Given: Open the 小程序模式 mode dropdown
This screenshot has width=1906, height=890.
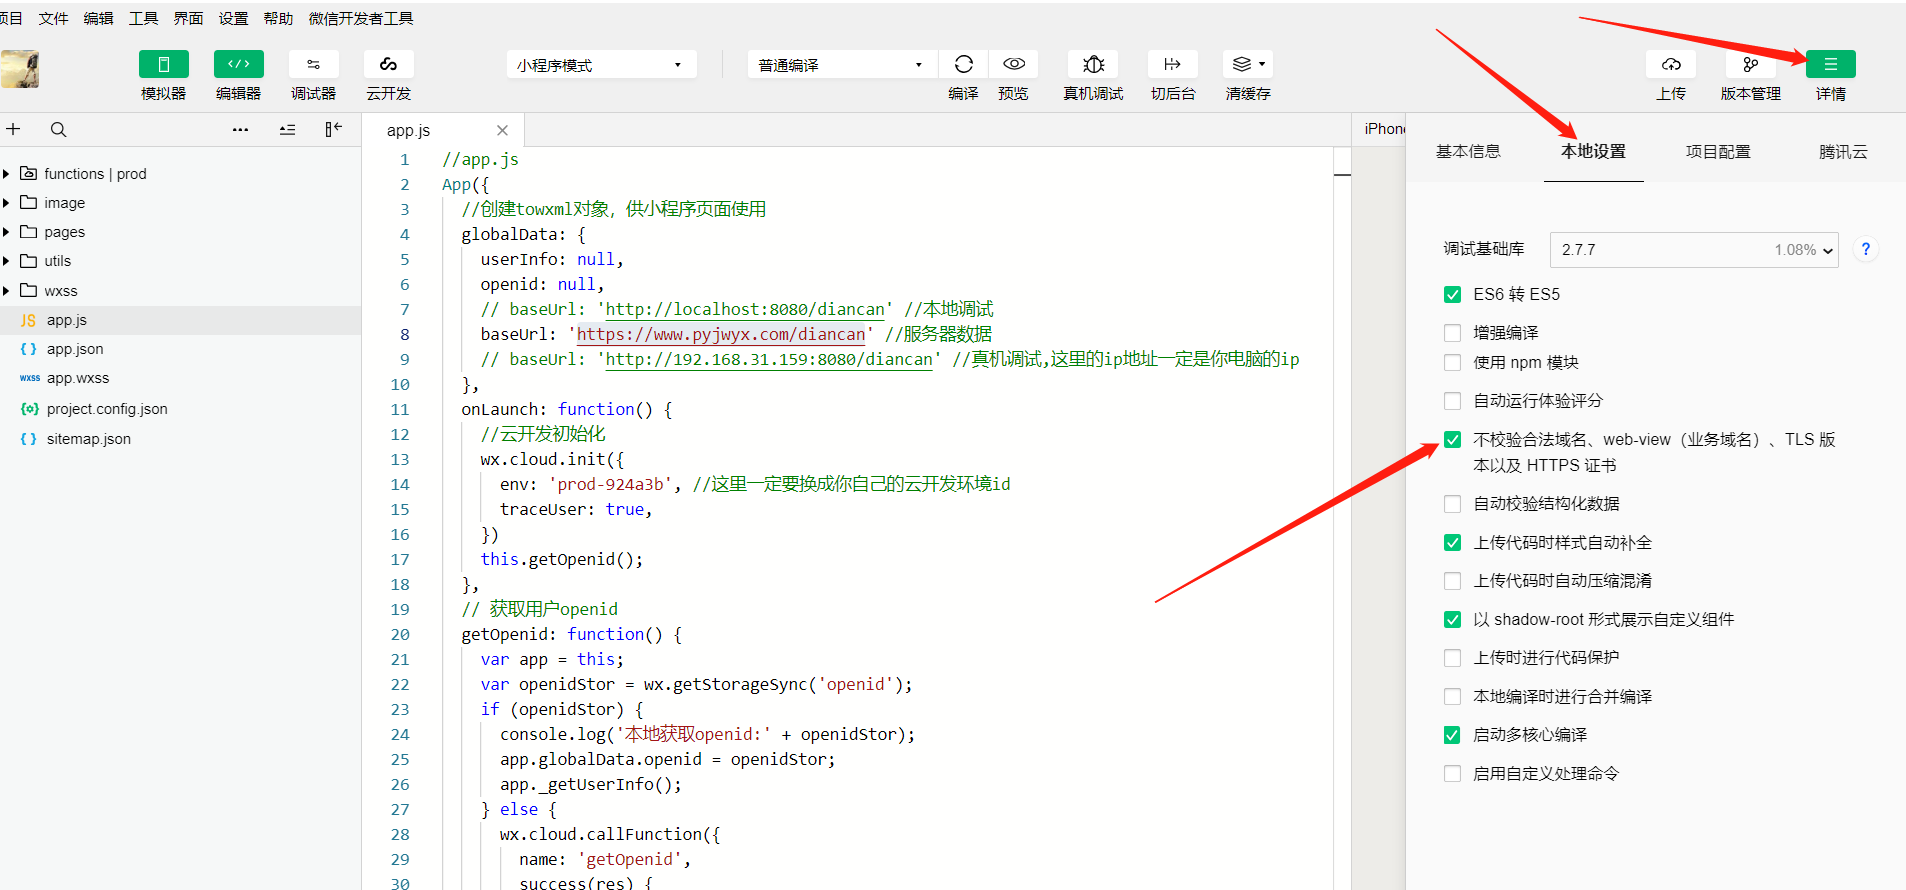Looking at the screenshot, I should tap(600, 65).
